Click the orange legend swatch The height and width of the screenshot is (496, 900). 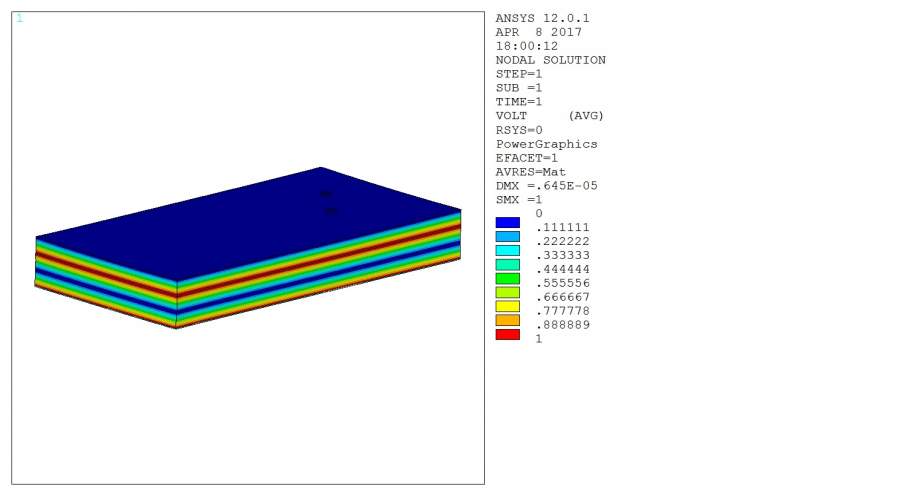pyautogui.click(x=507, y=320)
